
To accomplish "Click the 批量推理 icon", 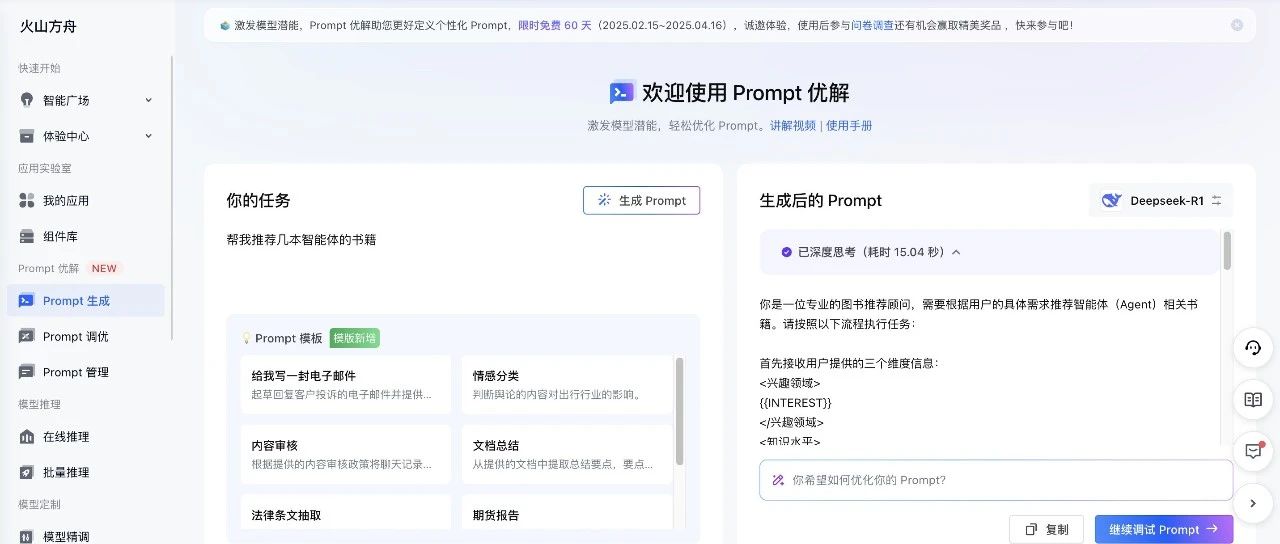I will click(x=27, y=472).
